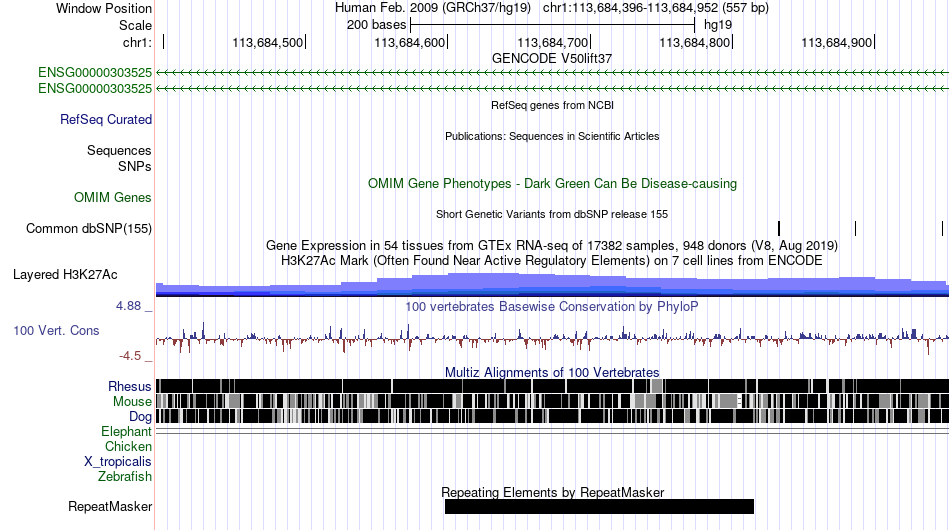Click the Rhesus alignment bar
Image resolution: width=950 pixels, height=530 pixels.
point(552,386)
